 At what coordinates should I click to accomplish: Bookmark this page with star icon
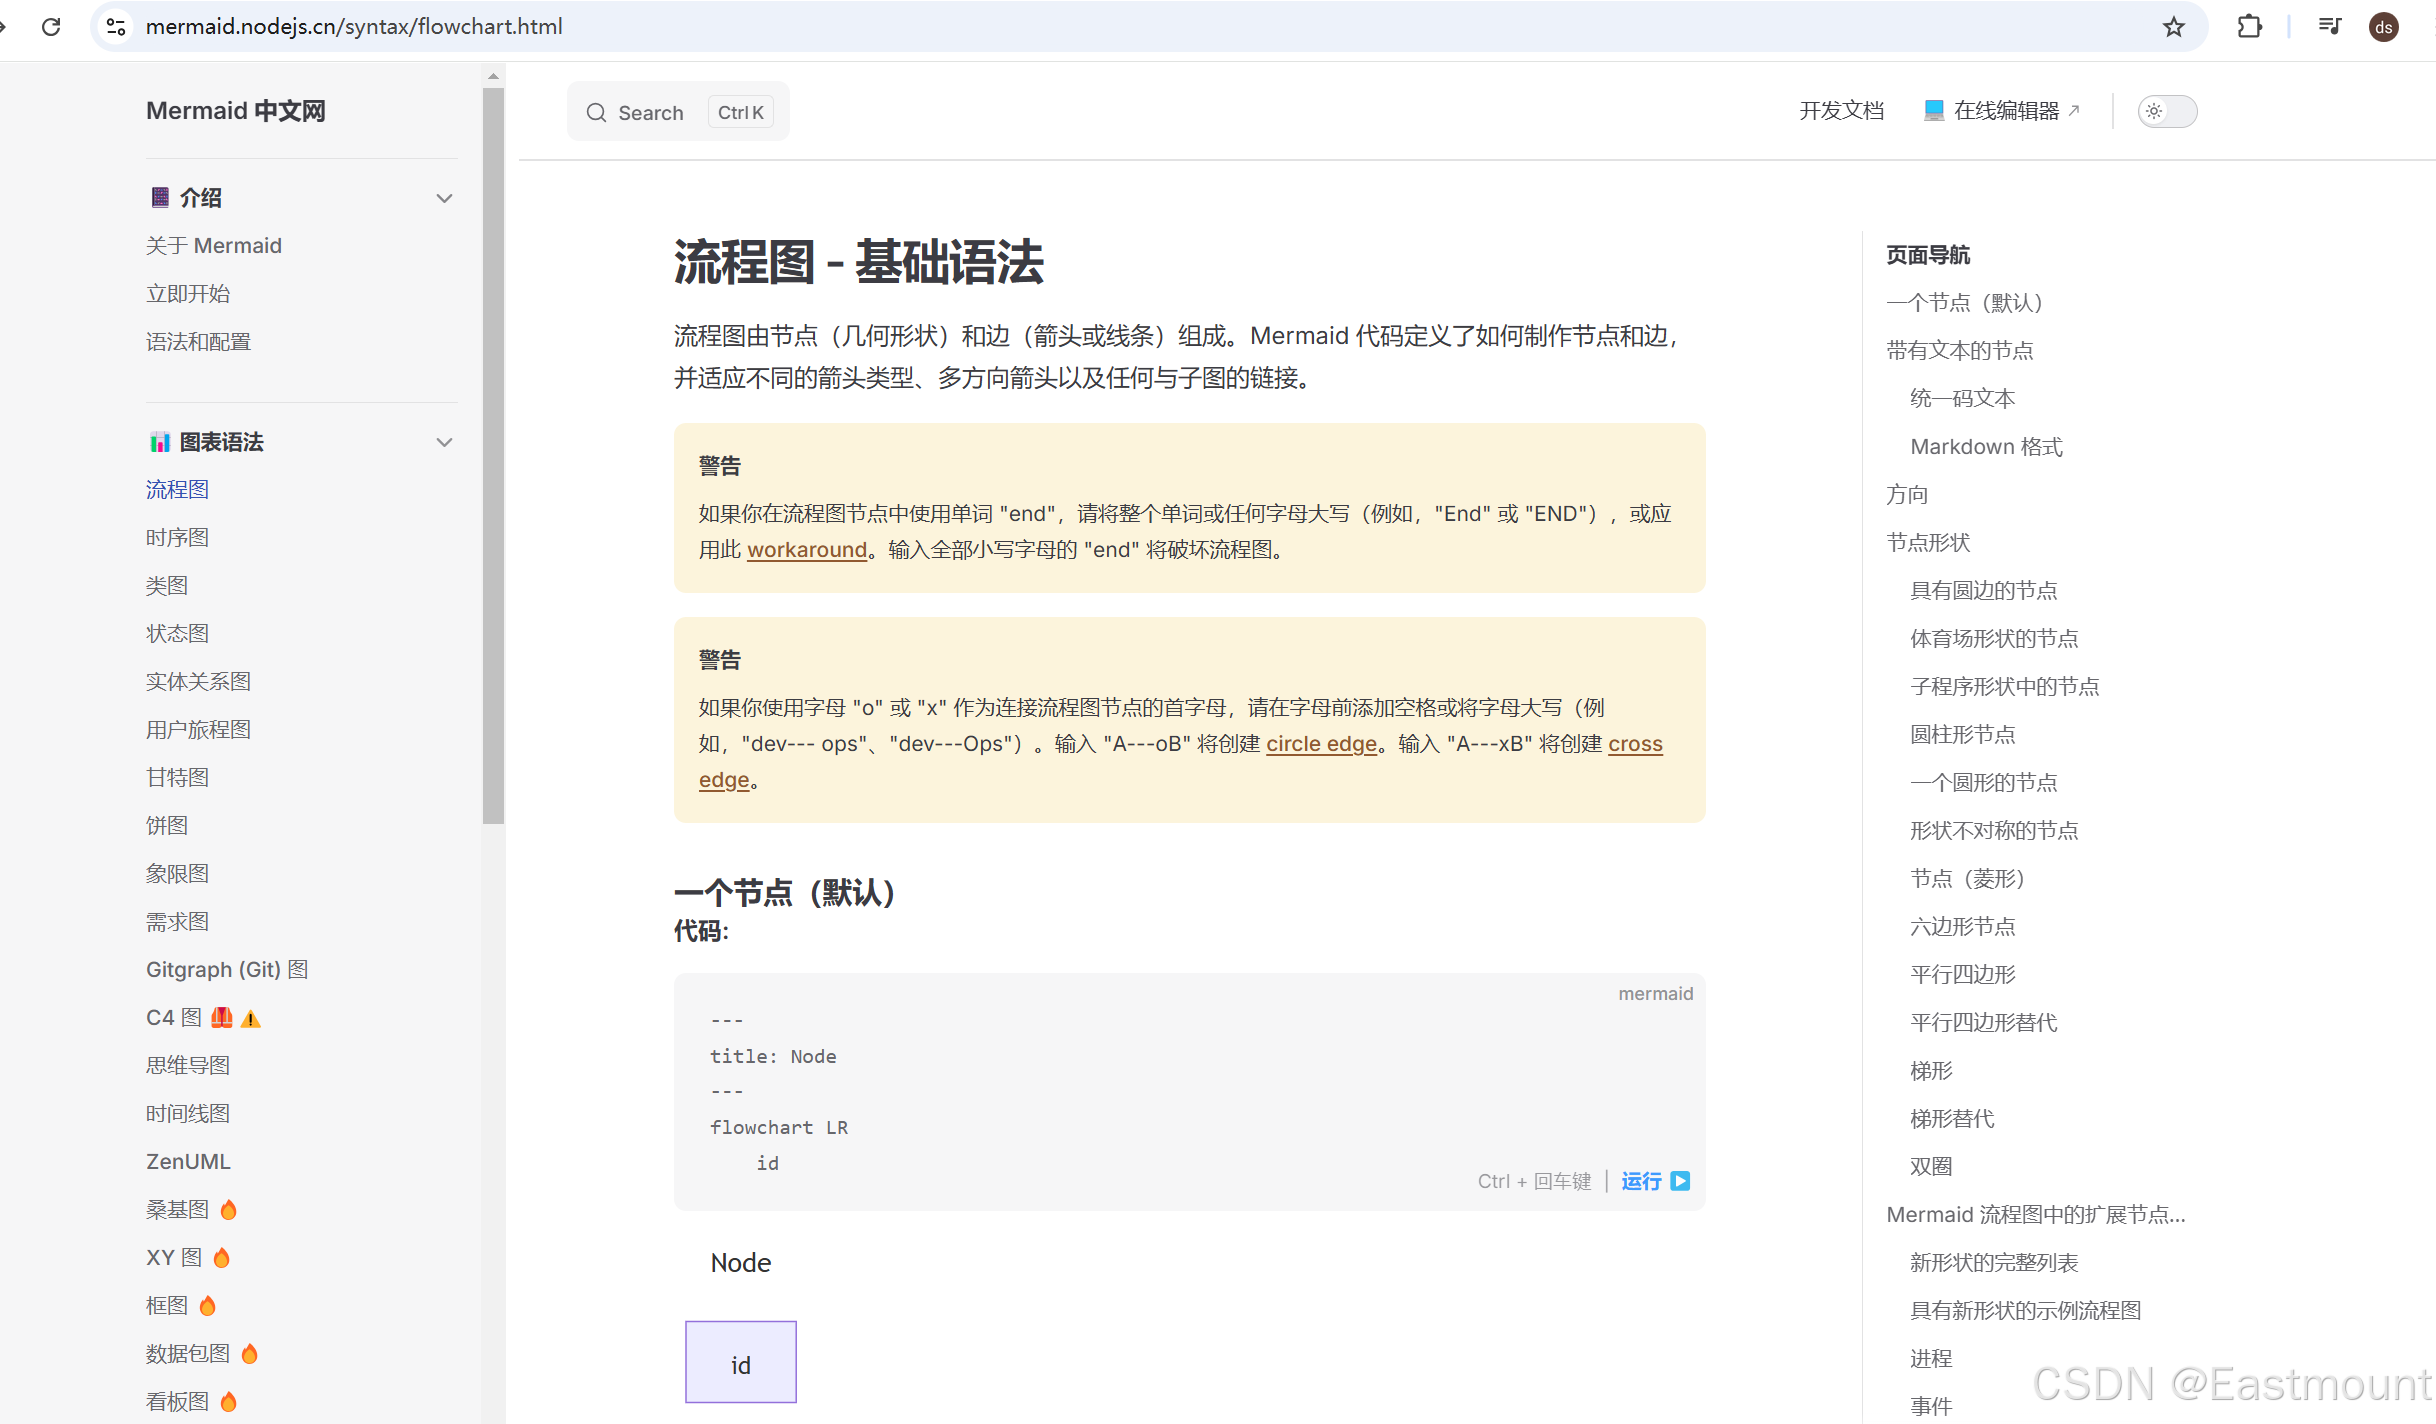tap(2173, 27)
